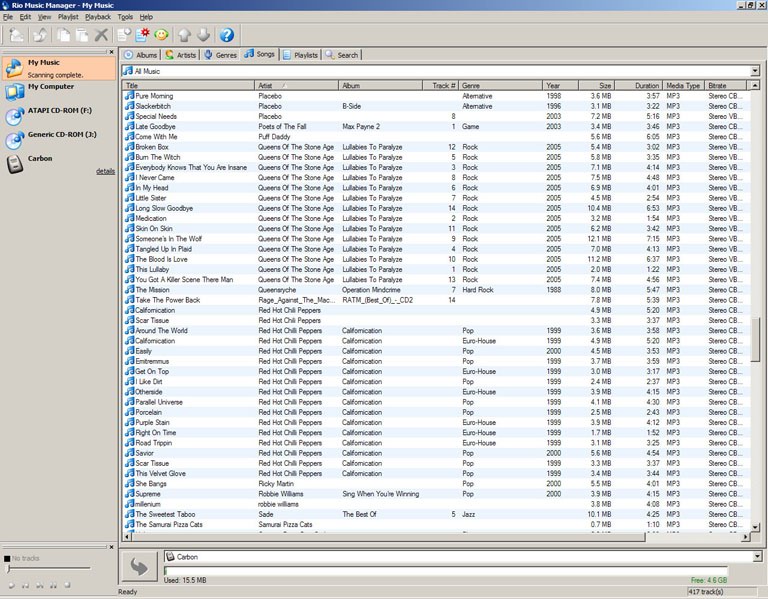
Task: Sort by the Genre column header
Action: [x=500, y=85]
